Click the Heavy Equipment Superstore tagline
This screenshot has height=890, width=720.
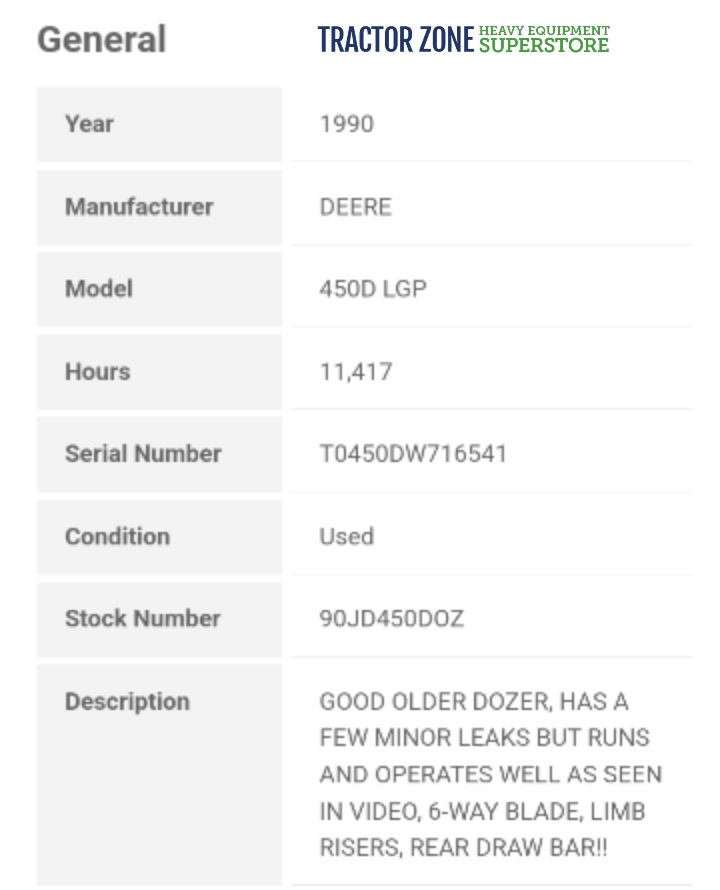(x=544, y=40)
